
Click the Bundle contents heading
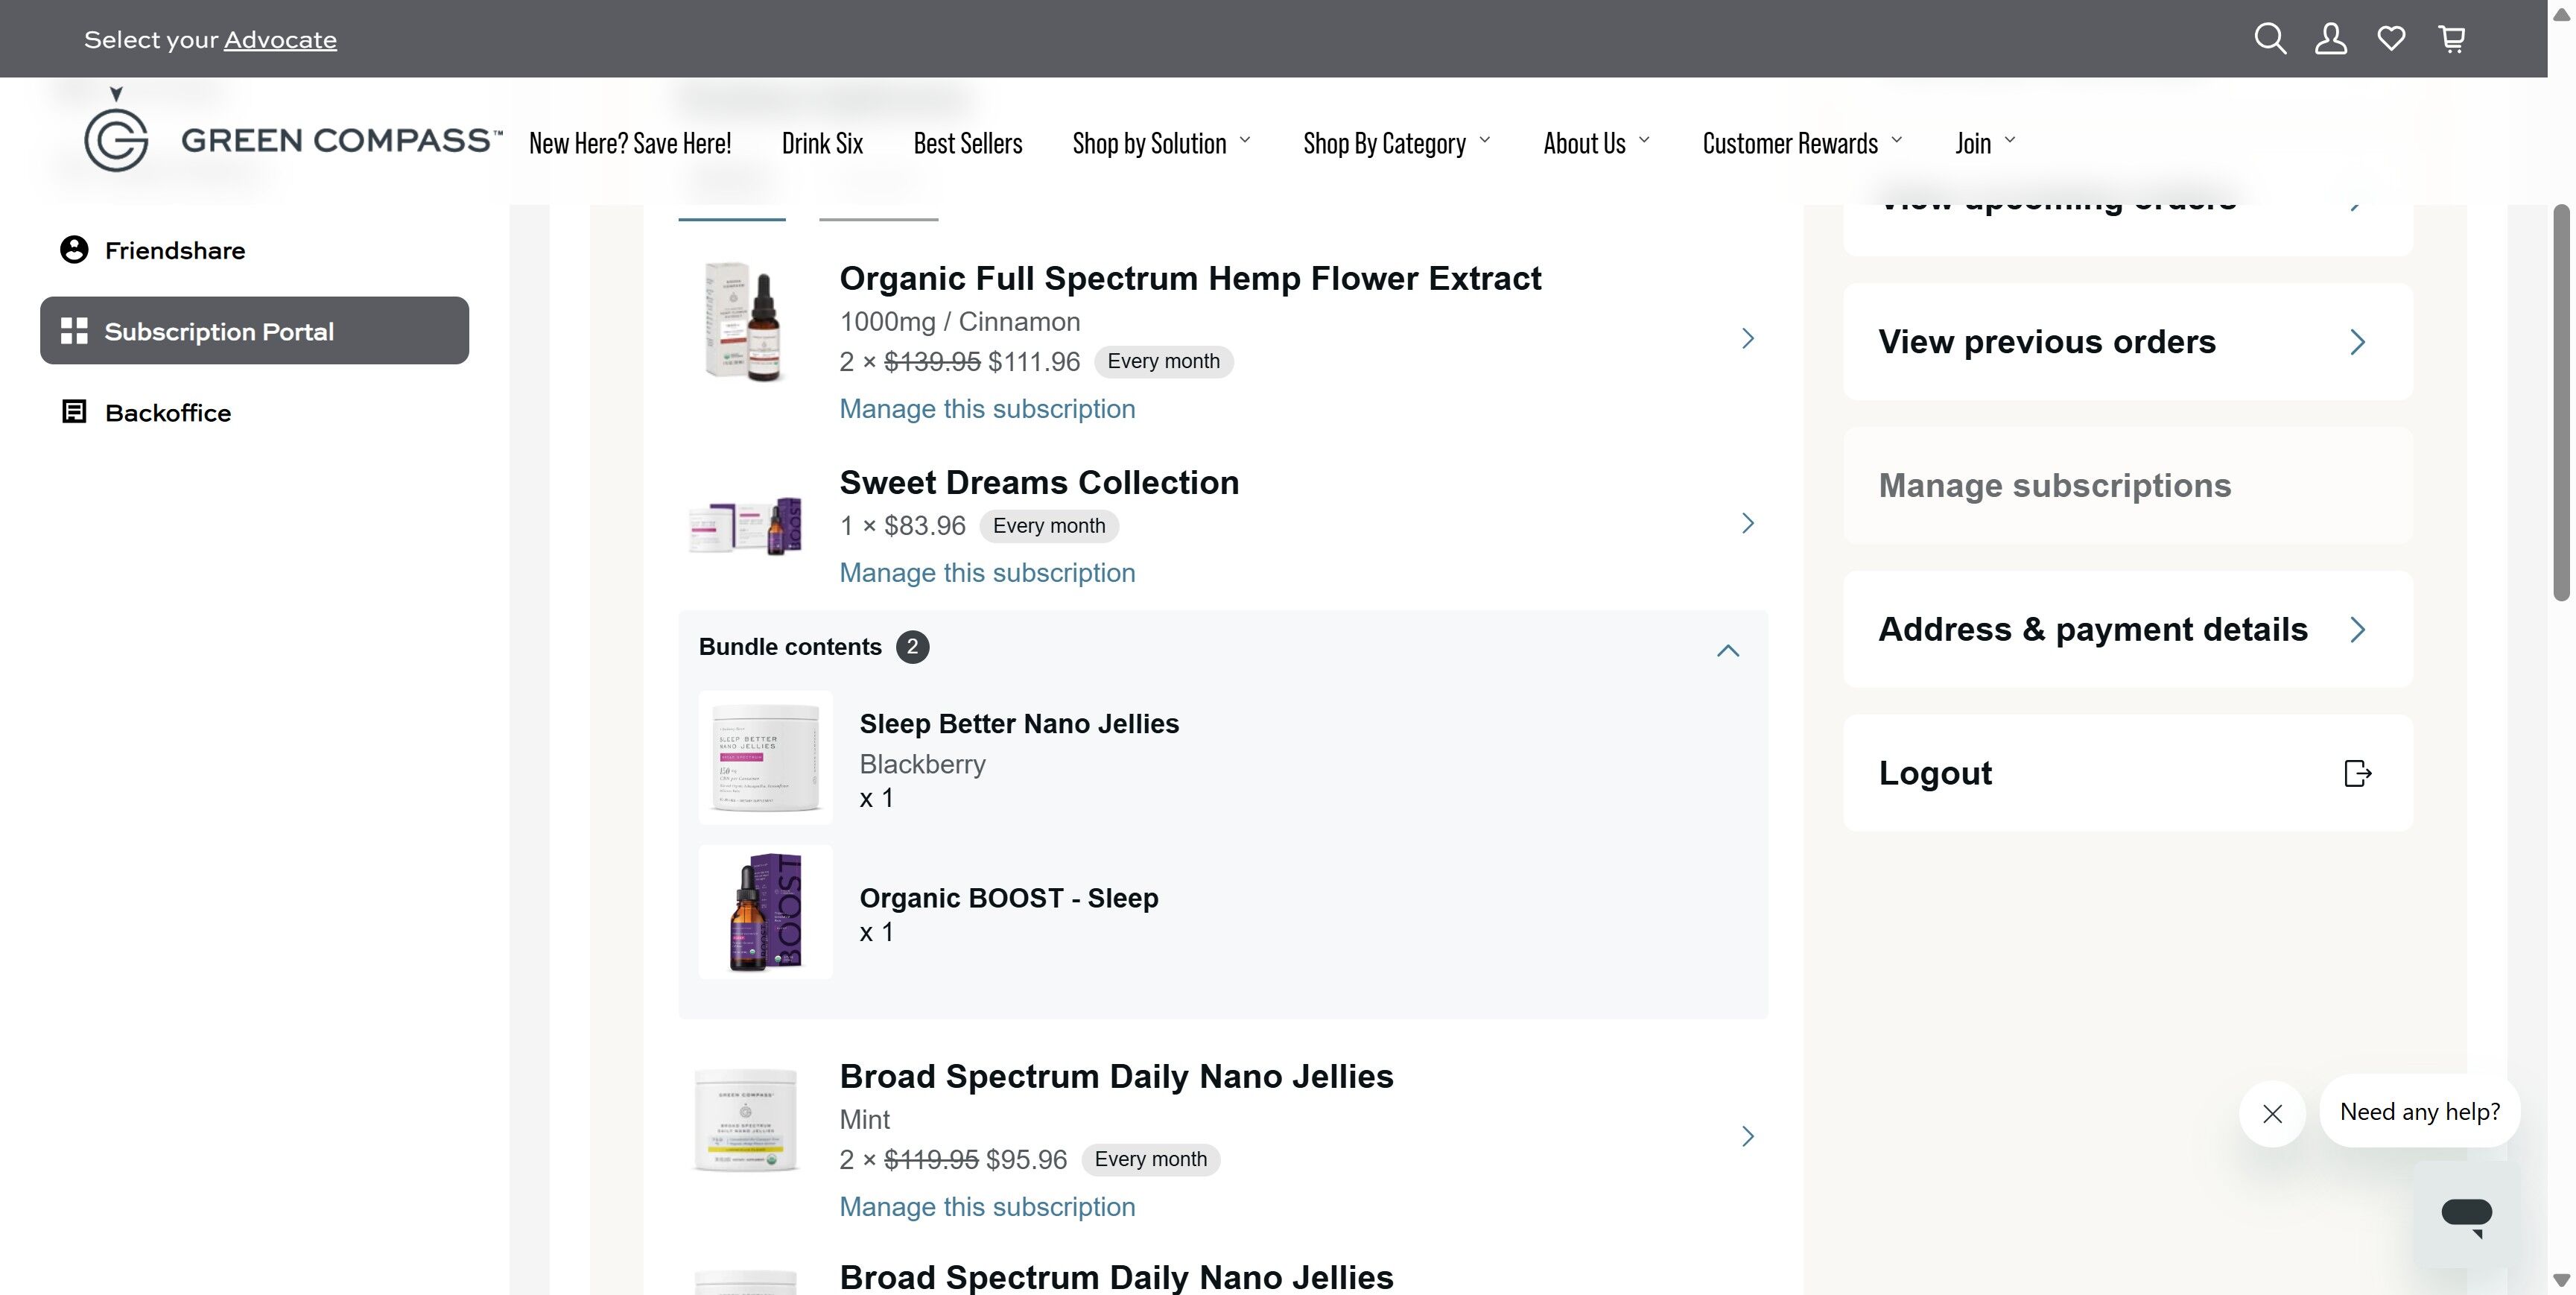[x=790, y=647]
